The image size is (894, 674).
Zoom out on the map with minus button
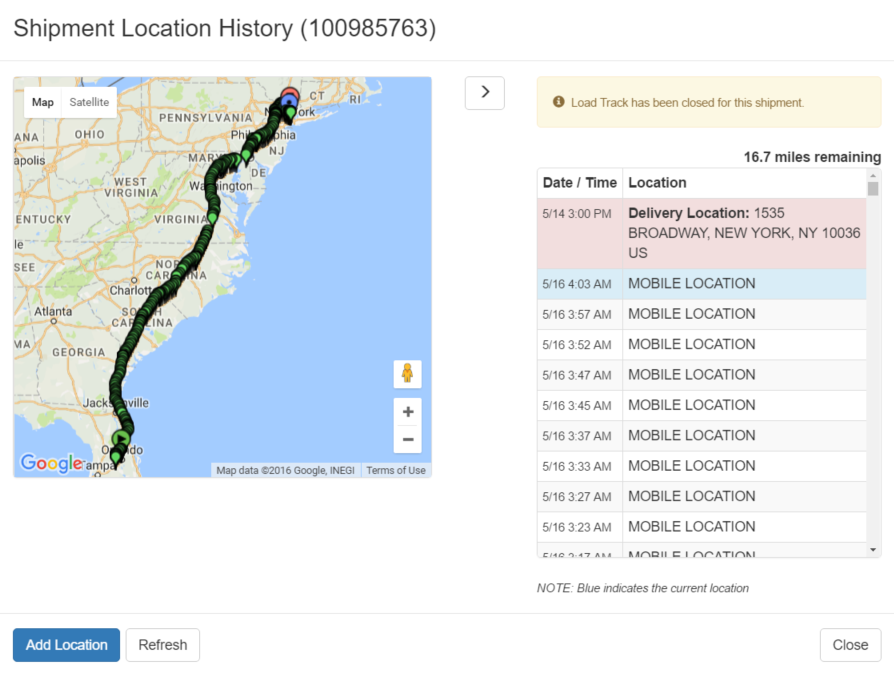pyautogui.click(x=408, y=439)
